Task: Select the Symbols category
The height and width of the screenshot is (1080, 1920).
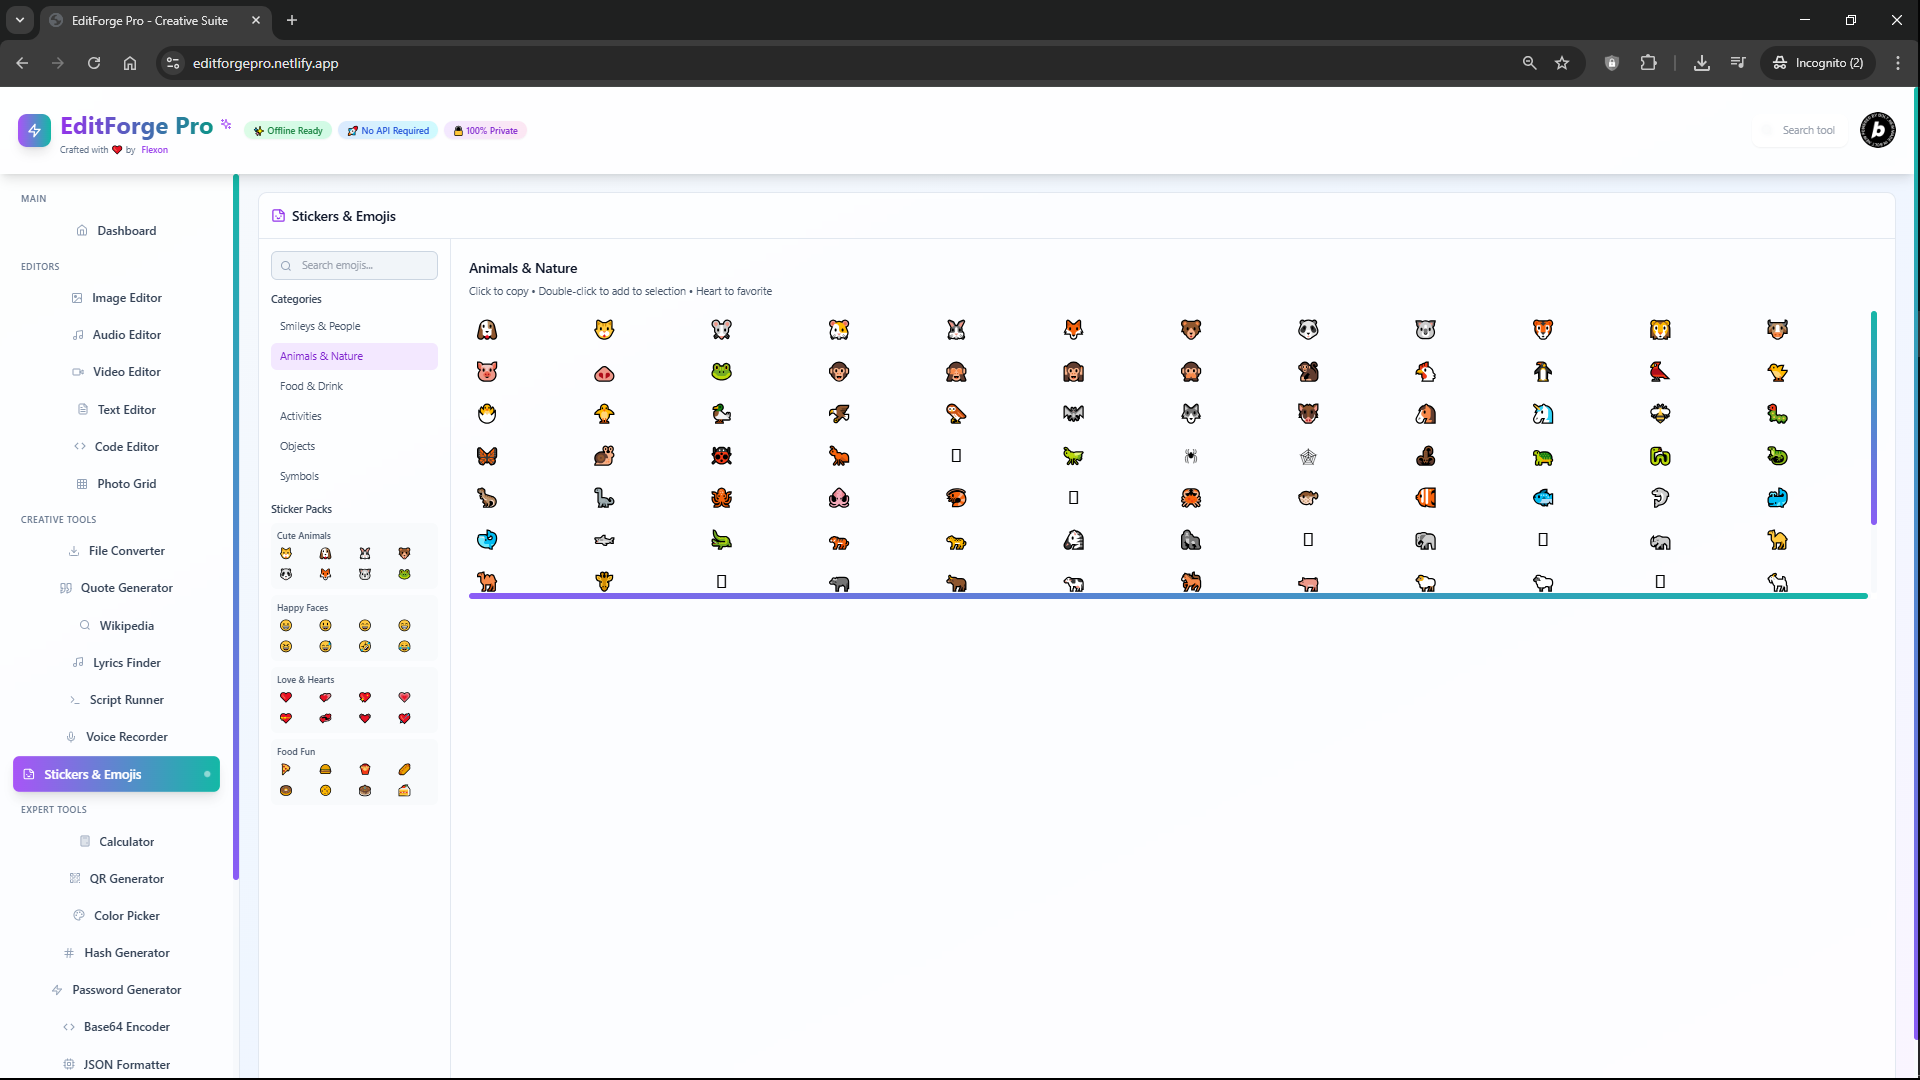Action: click(x=299, y=476)
